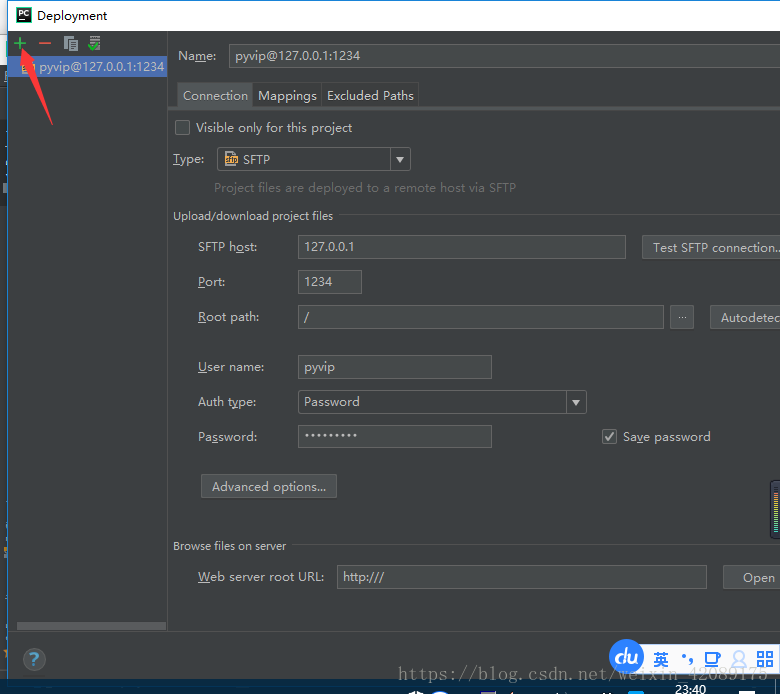Copy the selected server configuration
780x694 pixels.
click(71, 44)
